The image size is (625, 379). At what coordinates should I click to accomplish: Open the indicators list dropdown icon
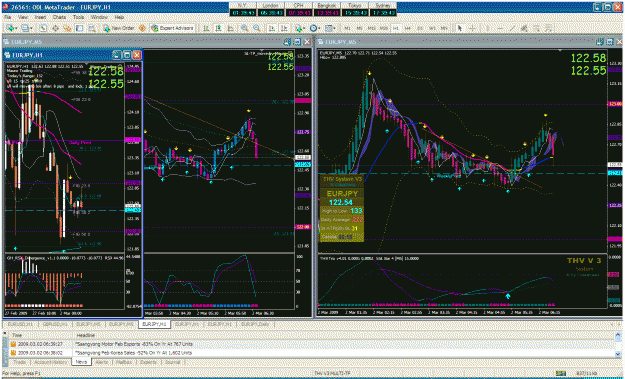(299, 28)
